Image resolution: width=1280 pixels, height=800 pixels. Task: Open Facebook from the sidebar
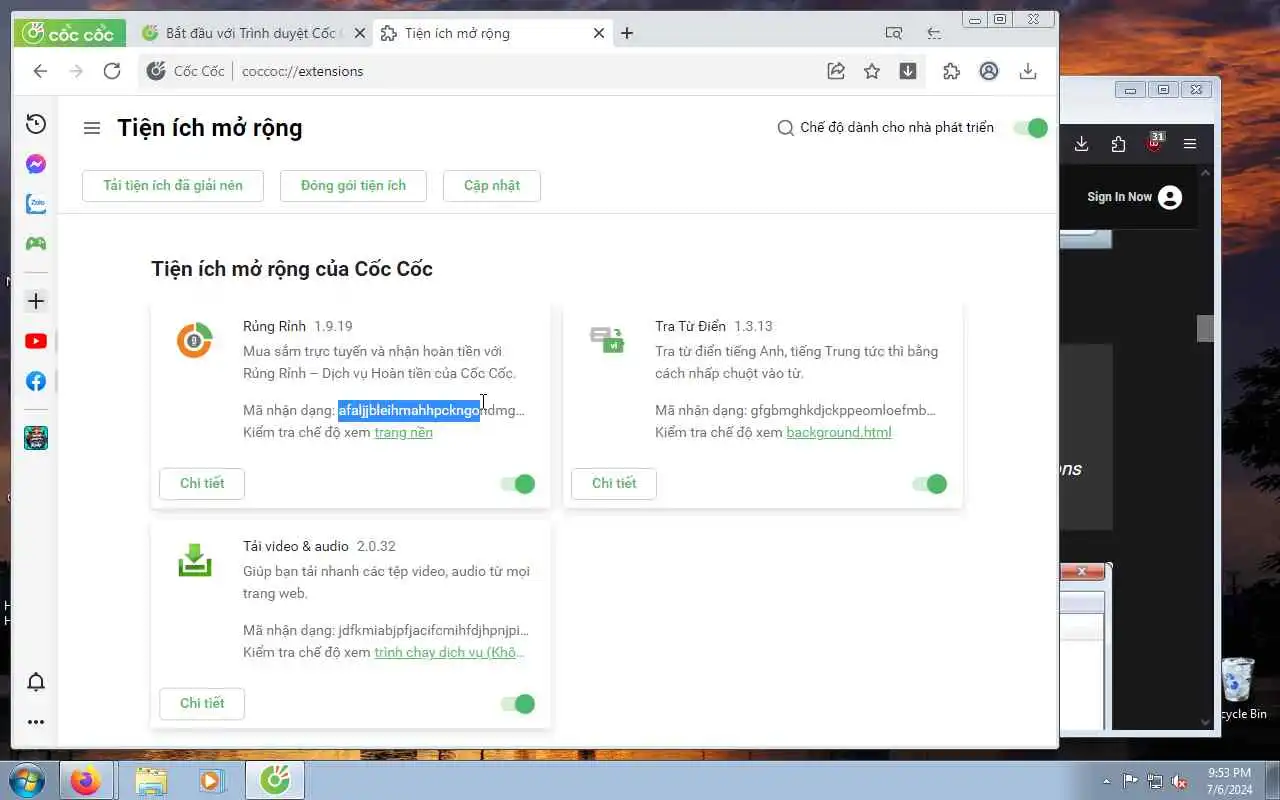tap(36, 381)
